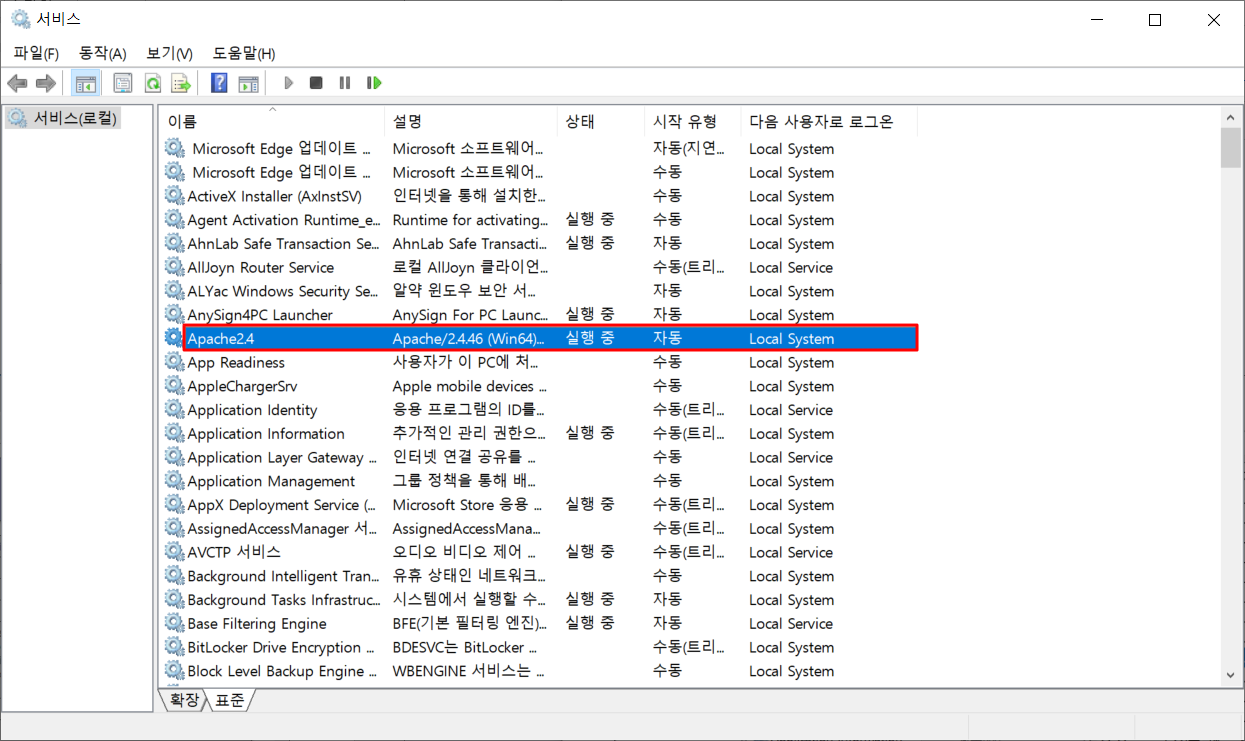Click the Back arrow toolbar icon
This screenshot has height=741, width=1245.
coord(17,83)
